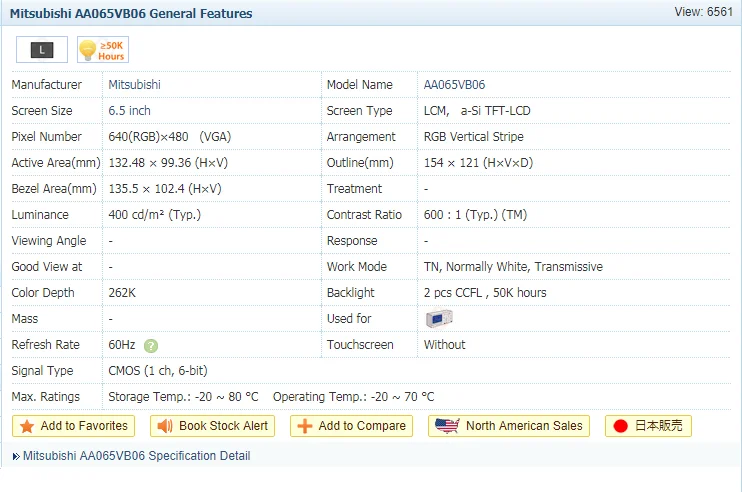Select the 6.5 inch screen size value
This screenshot has height=492, width=742.
tap(129, 111)
